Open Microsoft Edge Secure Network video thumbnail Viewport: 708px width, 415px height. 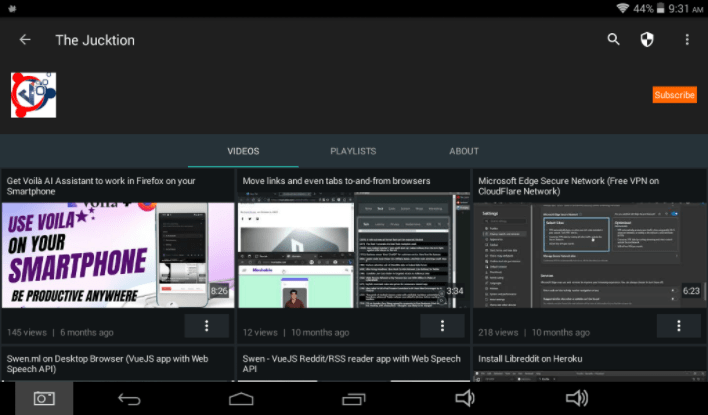coord(589,255)
